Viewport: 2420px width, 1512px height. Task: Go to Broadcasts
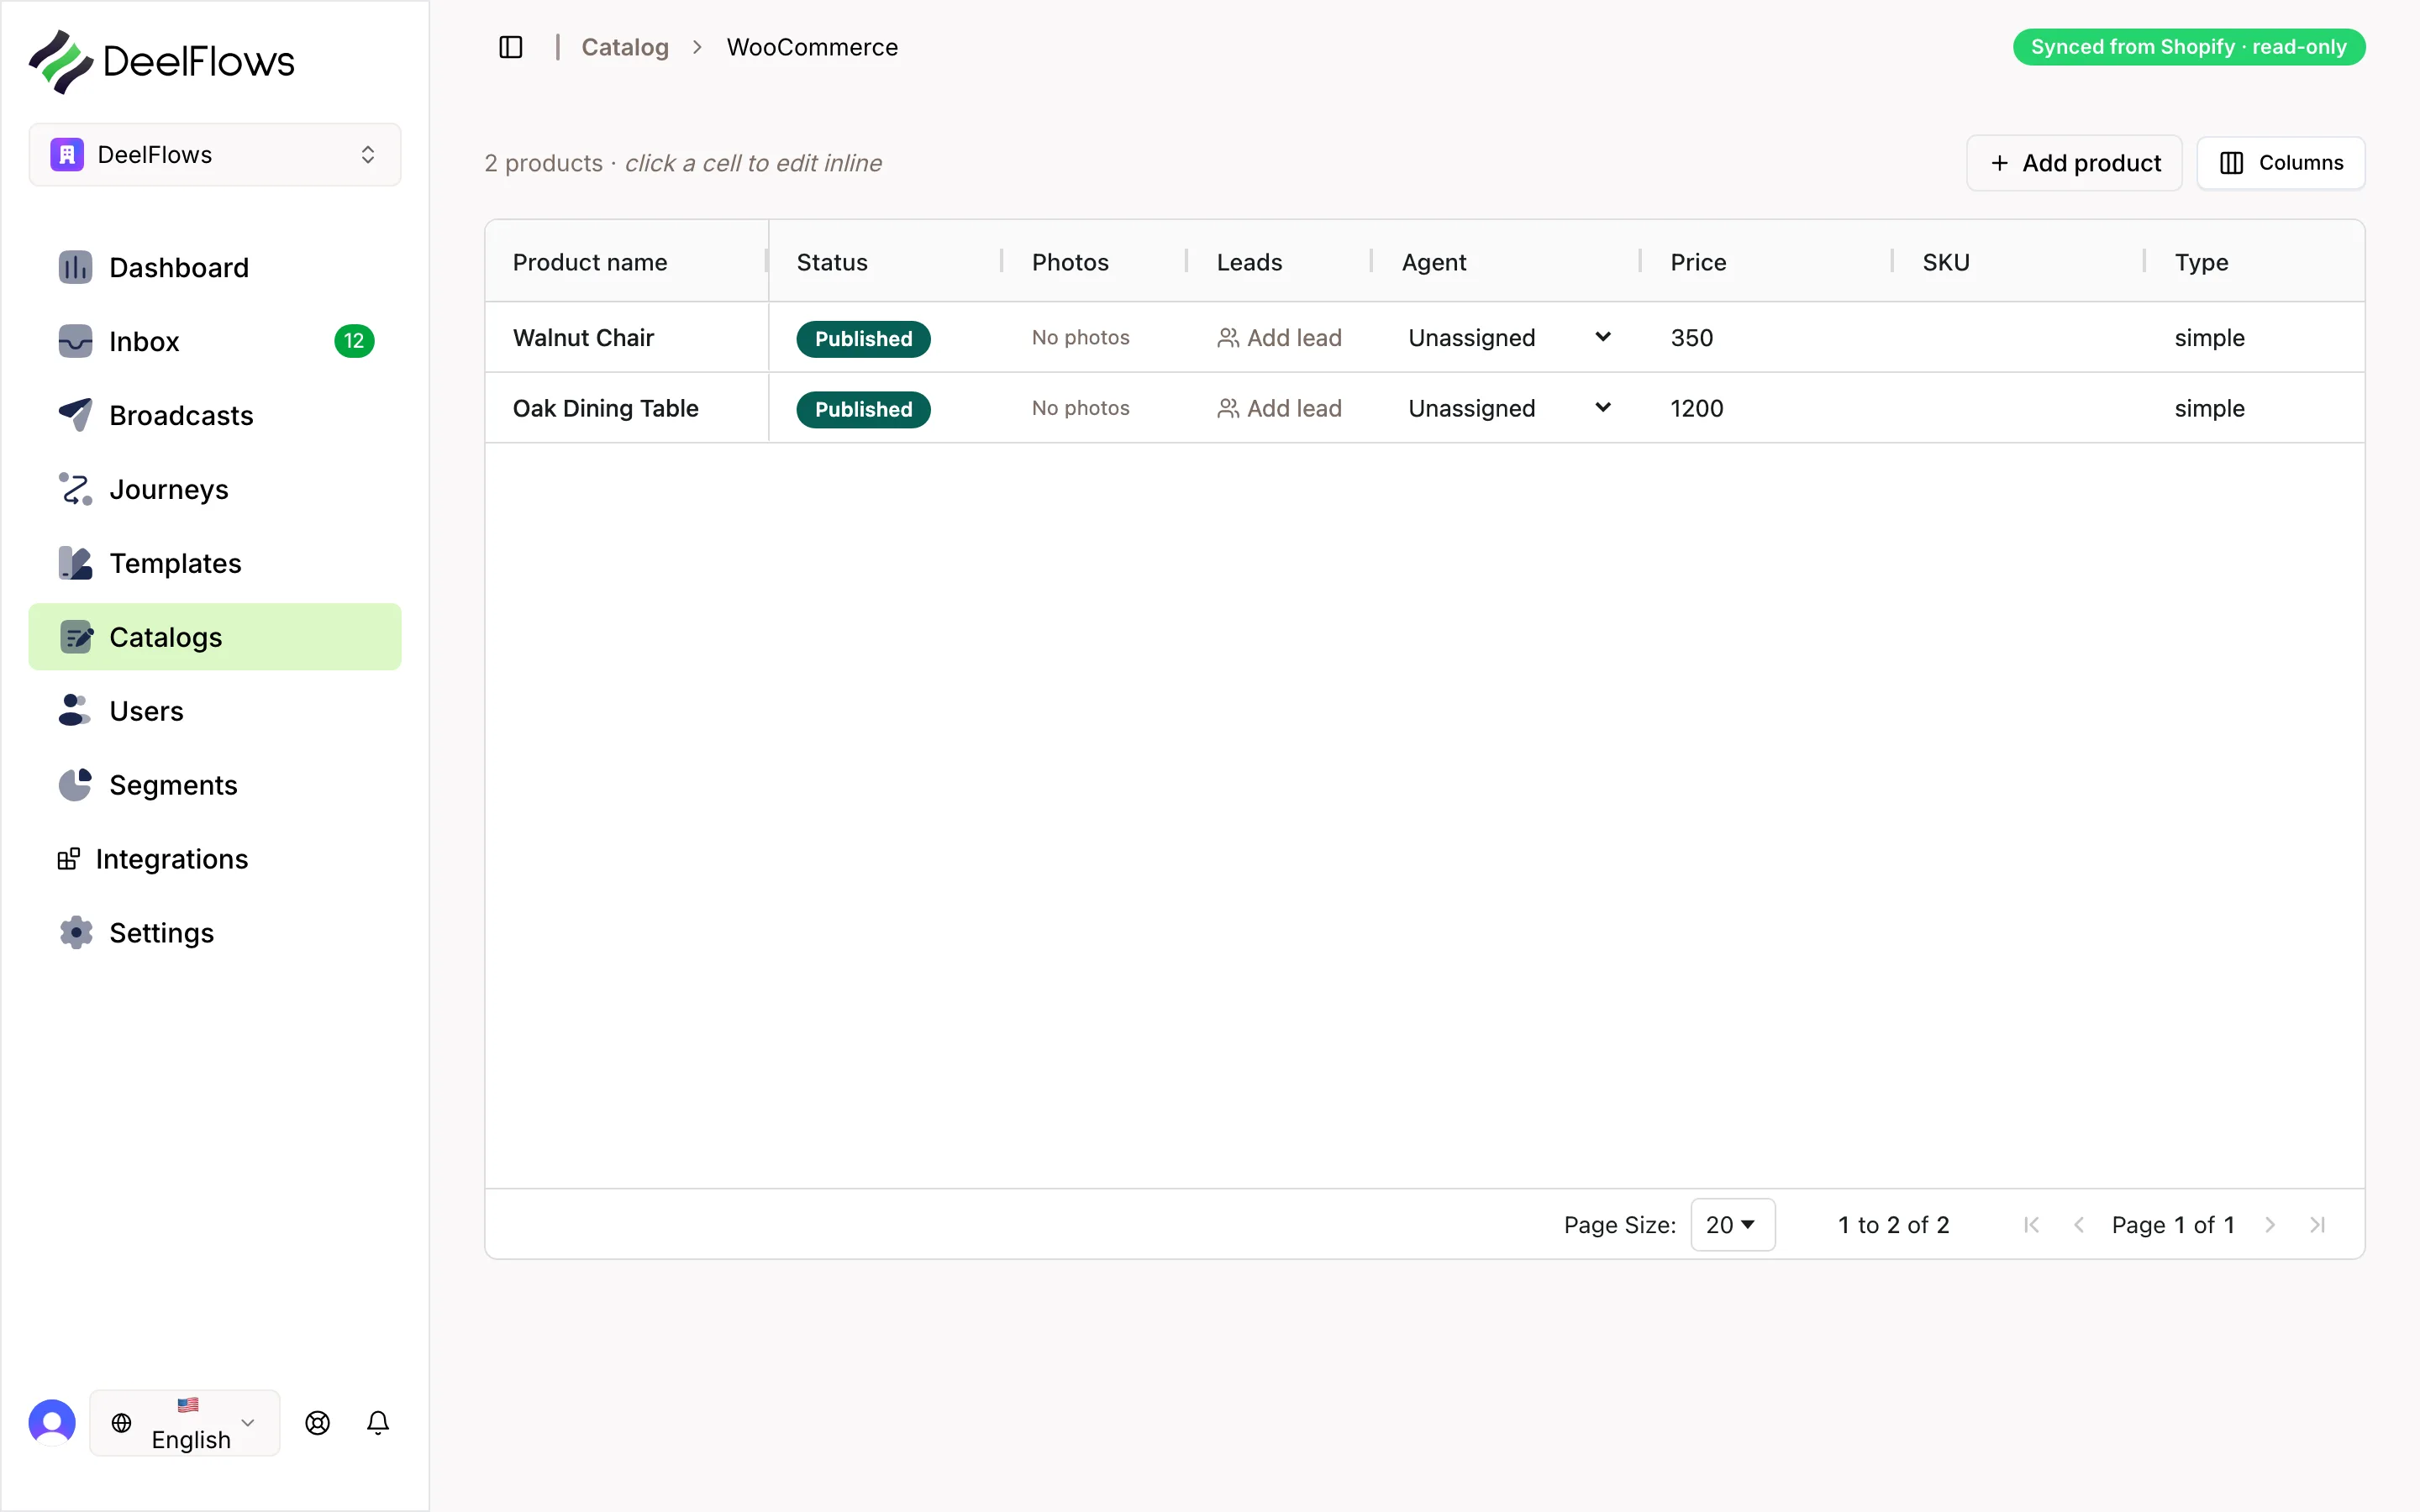[x=215, y=415]
